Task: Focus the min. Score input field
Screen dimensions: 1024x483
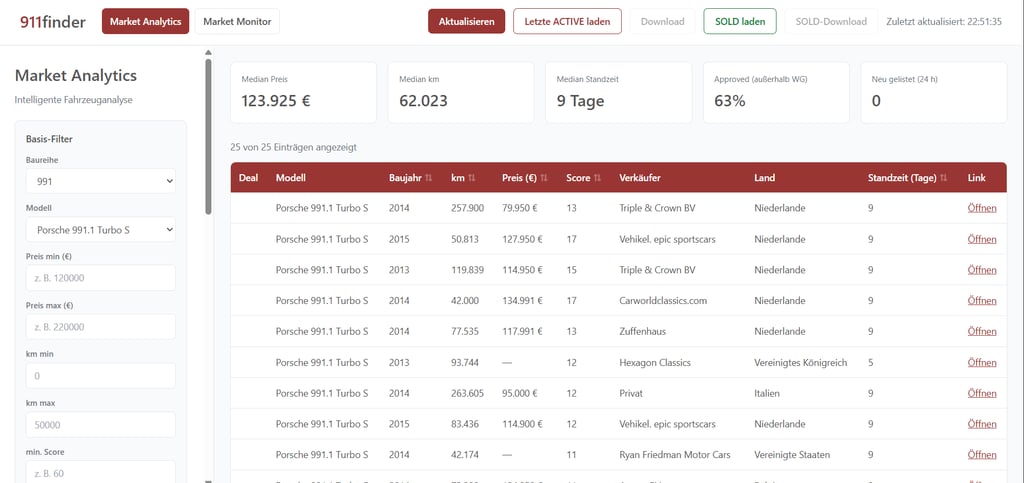Action: pyautogui.click(x=101, y=472)
